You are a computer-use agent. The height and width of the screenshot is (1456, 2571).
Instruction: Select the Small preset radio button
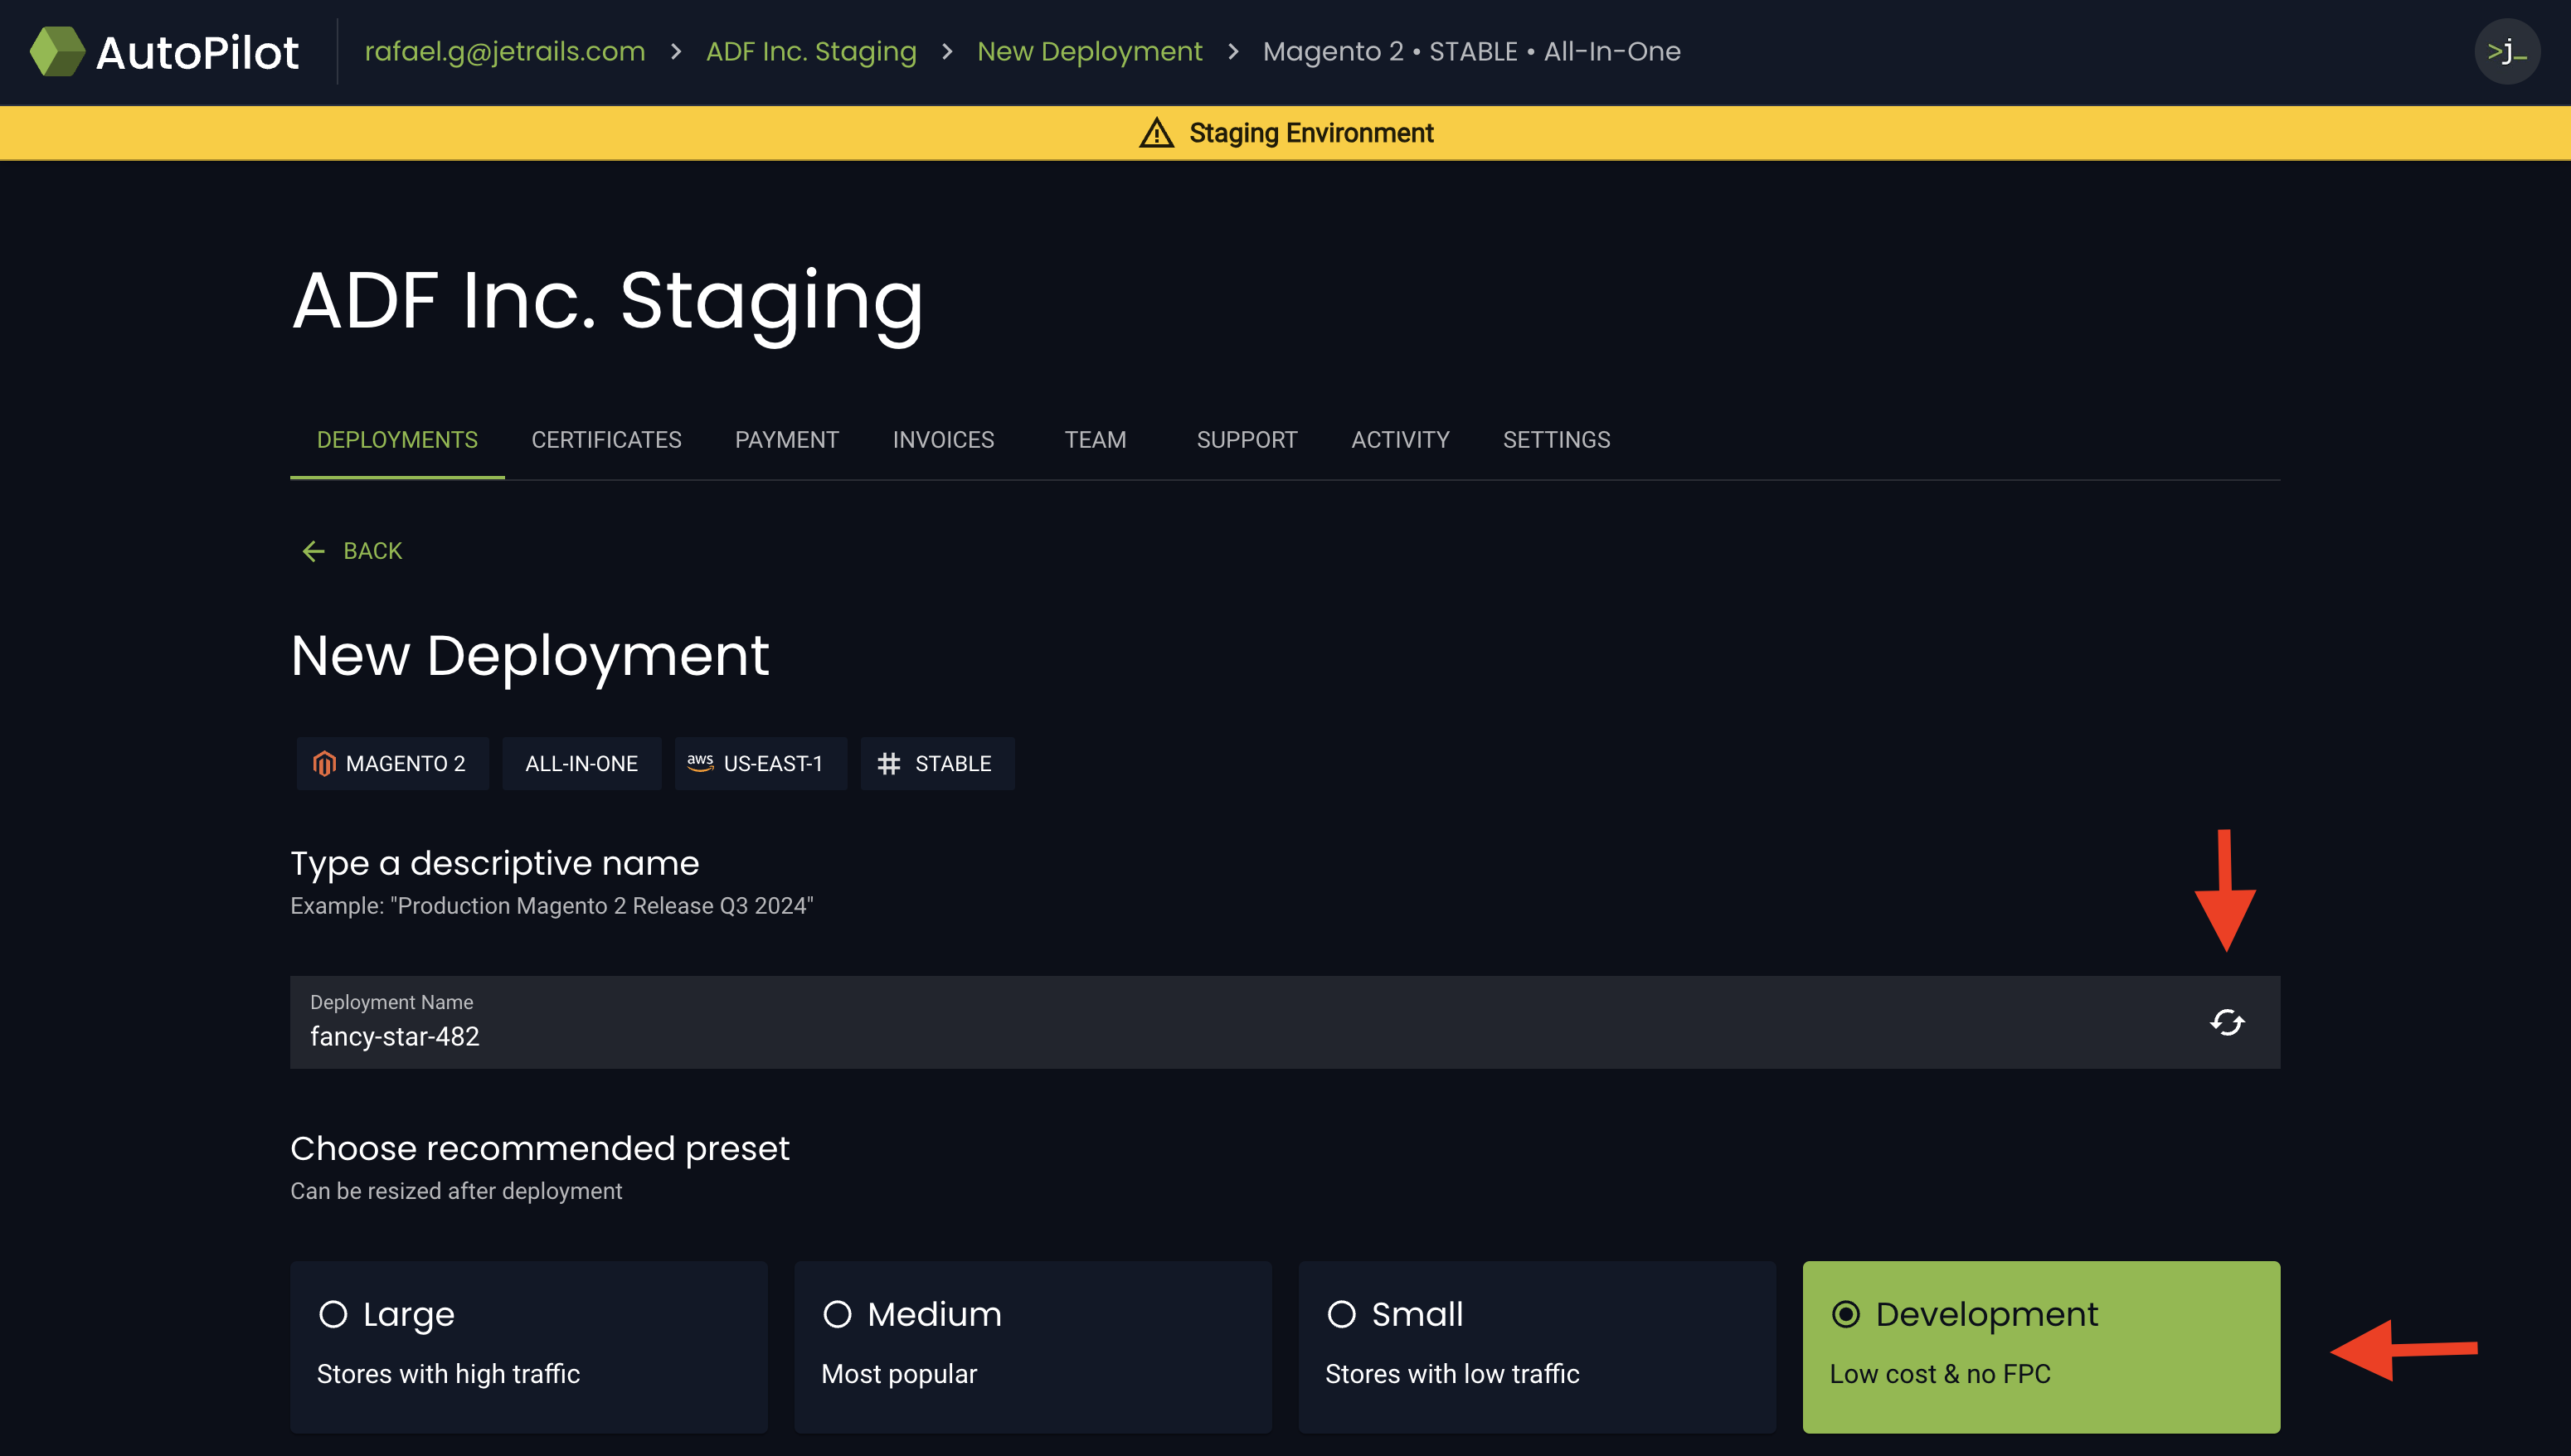pos(1341,1314)
